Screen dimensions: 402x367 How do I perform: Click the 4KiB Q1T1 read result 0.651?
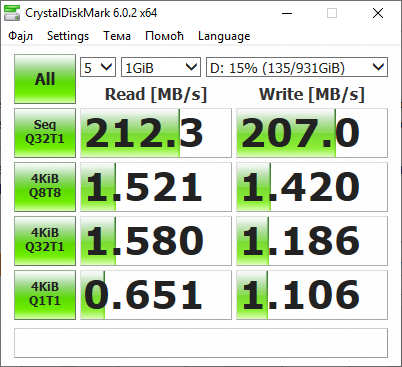[x=156, y=295]
